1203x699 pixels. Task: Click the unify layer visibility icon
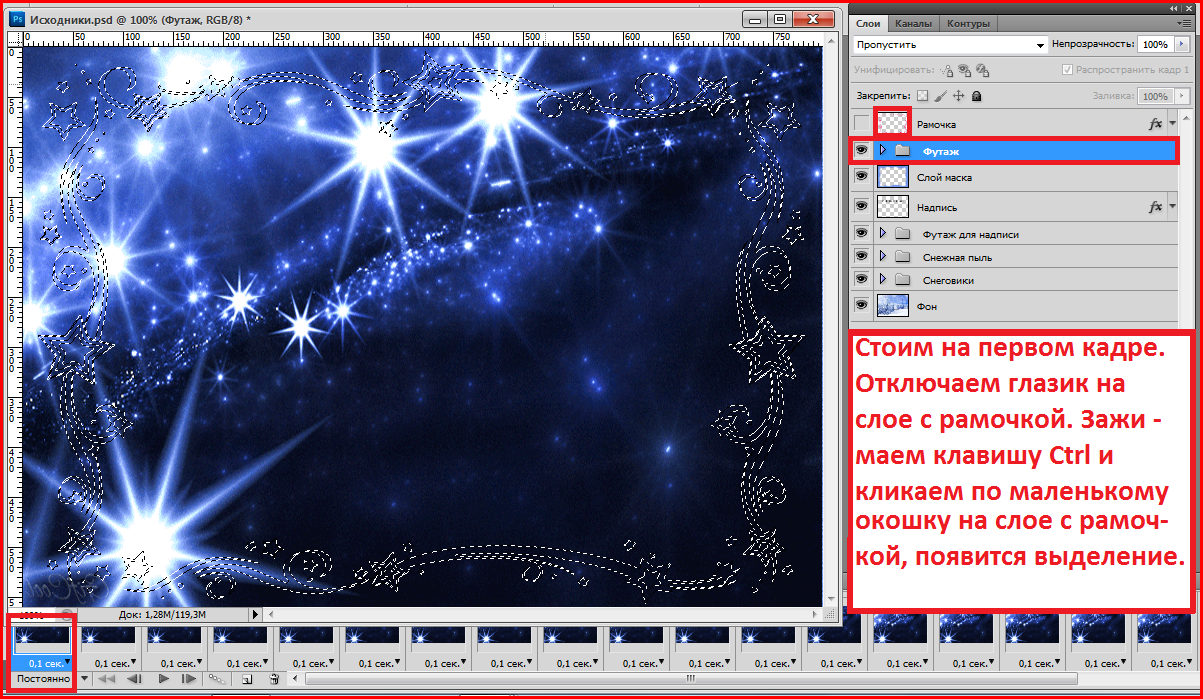tap(964, 70)
